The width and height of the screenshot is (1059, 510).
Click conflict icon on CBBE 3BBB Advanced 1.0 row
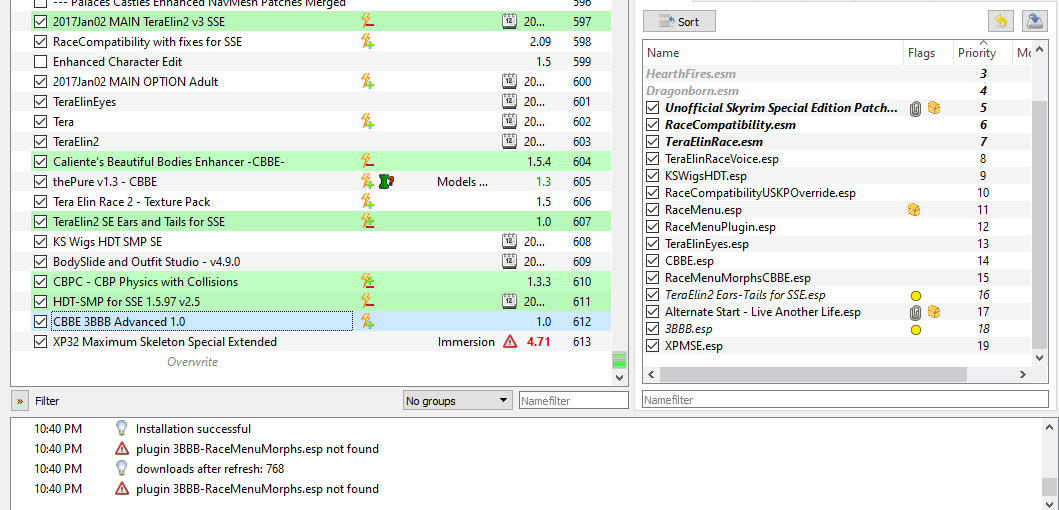tap(367, 322)
